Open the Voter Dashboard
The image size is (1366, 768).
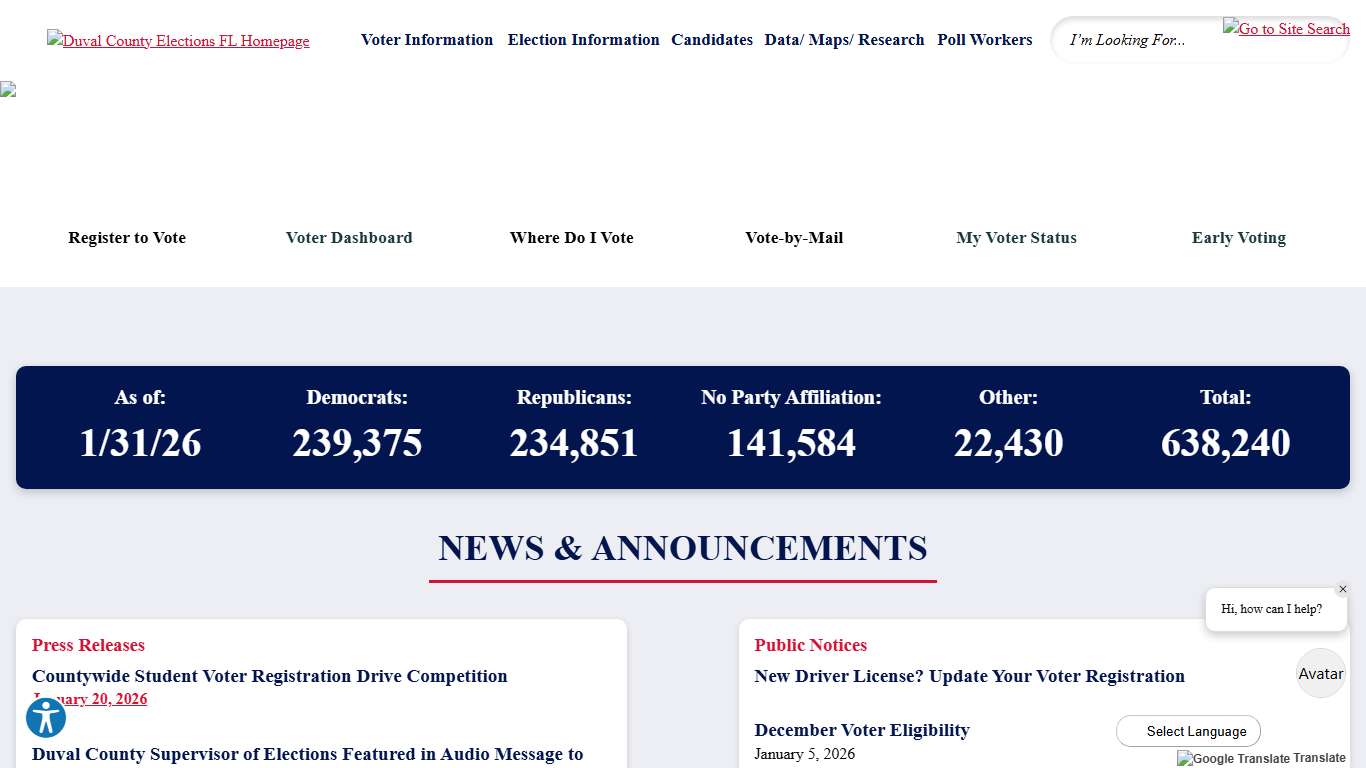(349, 238)
